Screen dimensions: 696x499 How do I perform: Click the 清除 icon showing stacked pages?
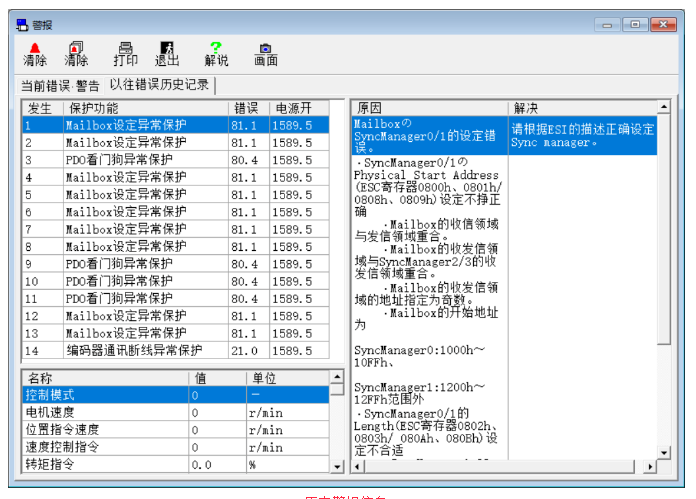coord(76,54)
